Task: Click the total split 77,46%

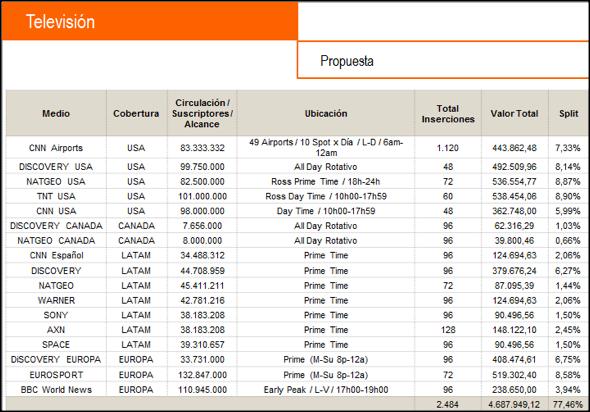Action: point(568,404)
